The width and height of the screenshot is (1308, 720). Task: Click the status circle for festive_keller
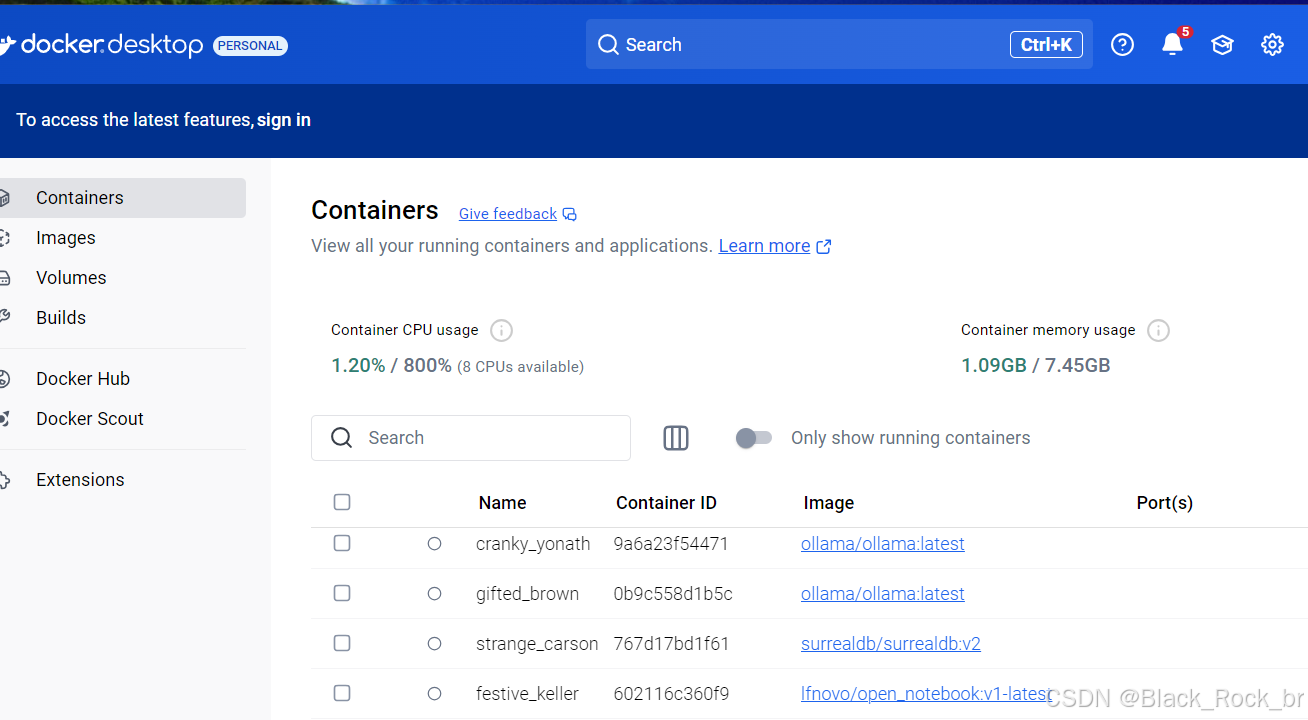[434, 694]
